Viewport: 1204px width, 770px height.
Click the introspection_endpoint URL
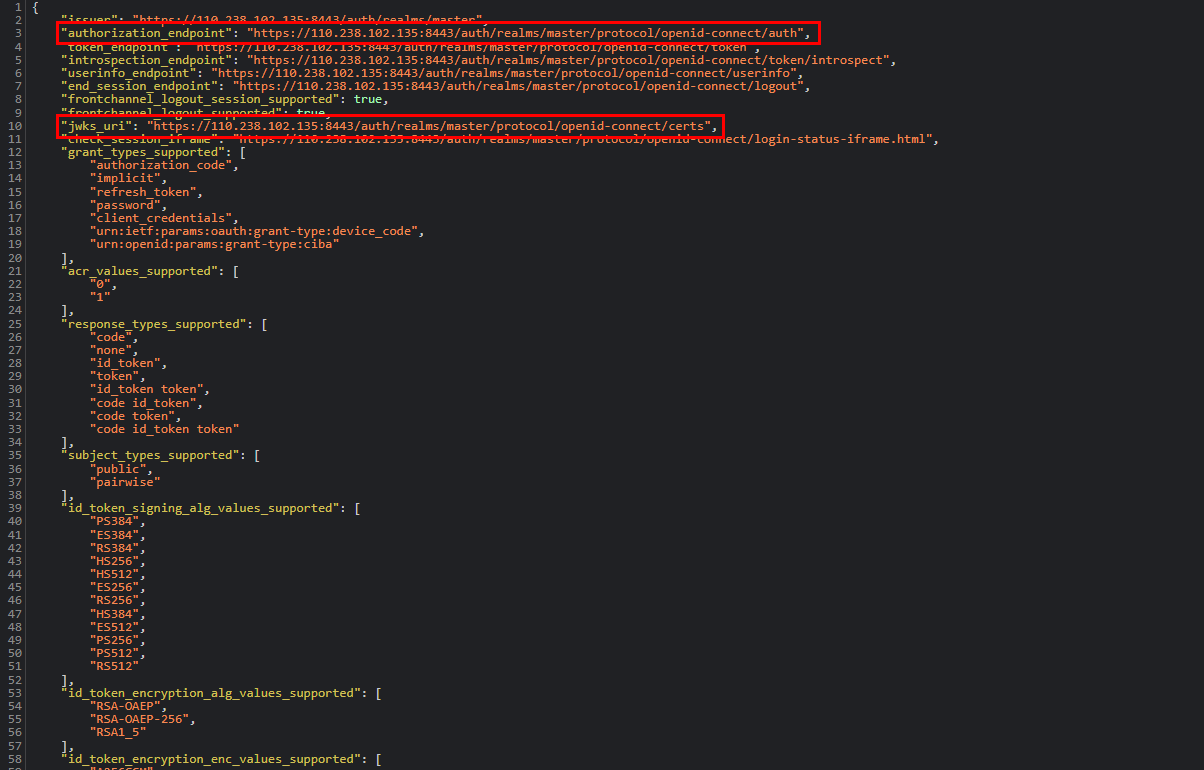coord(570,60)
